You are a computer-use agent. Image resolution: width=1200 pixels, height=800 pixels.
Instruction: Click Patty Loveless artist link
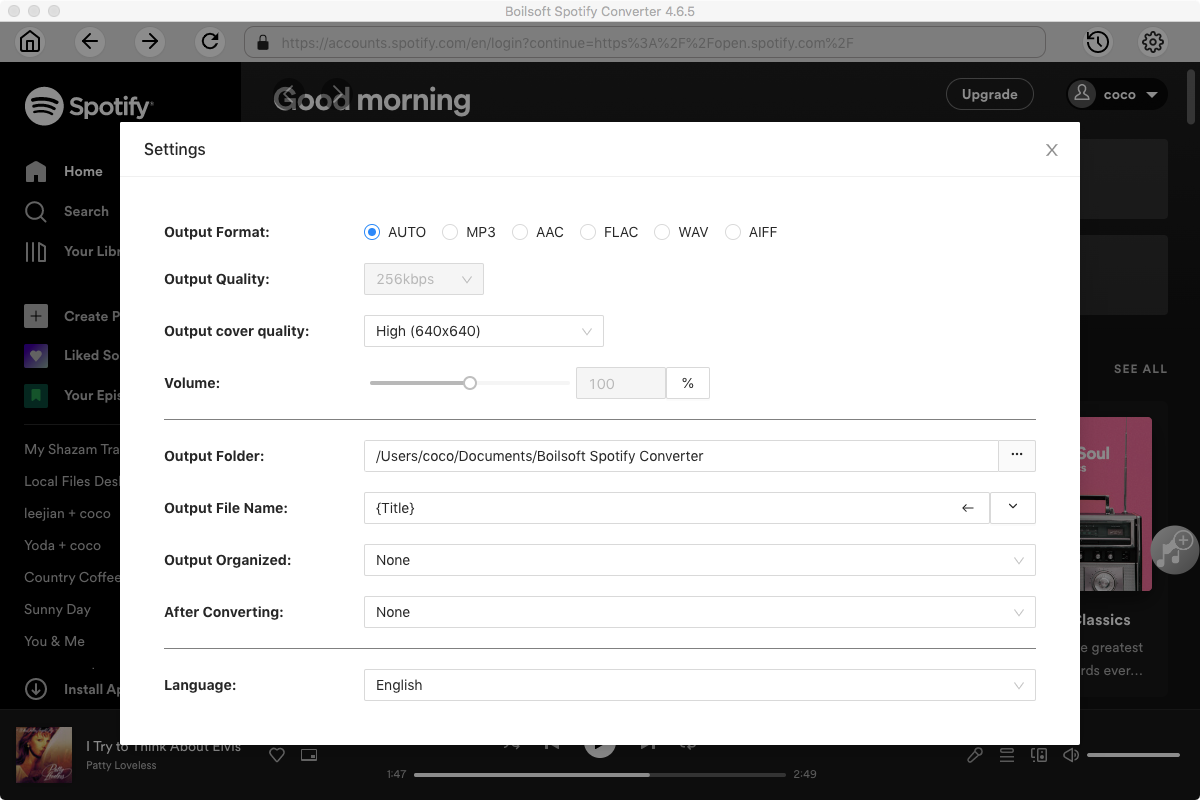121,765
